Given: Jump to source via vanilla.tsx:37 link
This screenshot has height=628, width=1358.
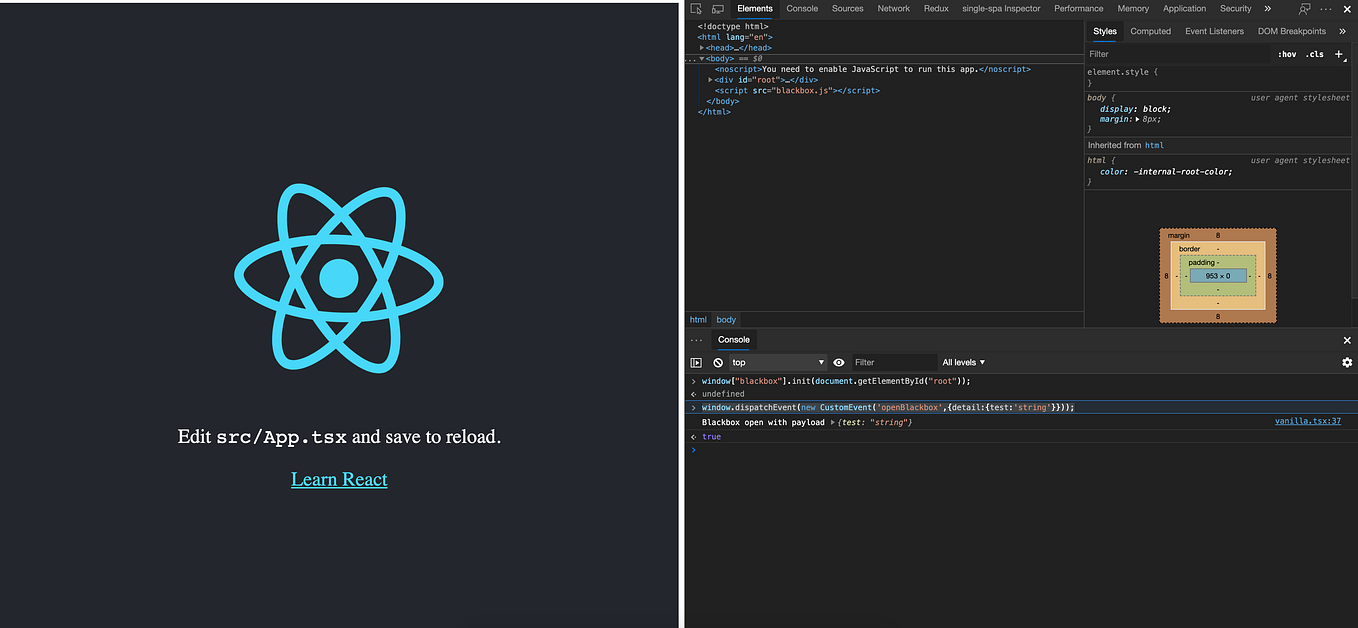Looking at the screenshot, I should (x=1307, y=421).
